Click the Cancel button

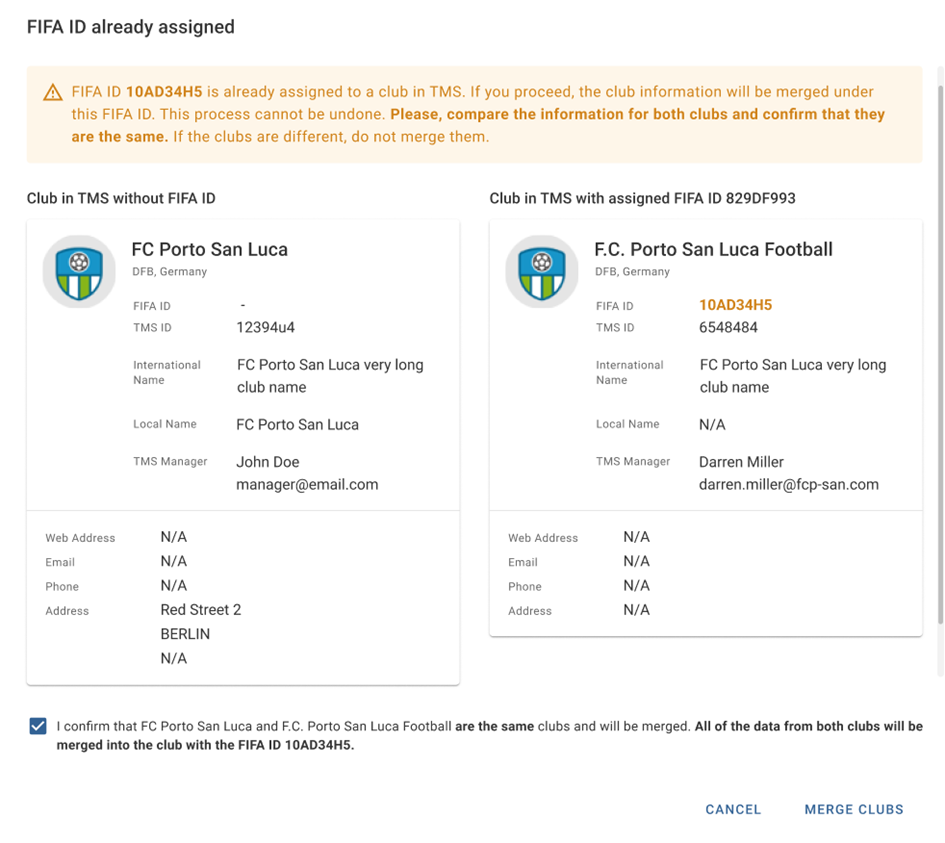pos(733,809)
